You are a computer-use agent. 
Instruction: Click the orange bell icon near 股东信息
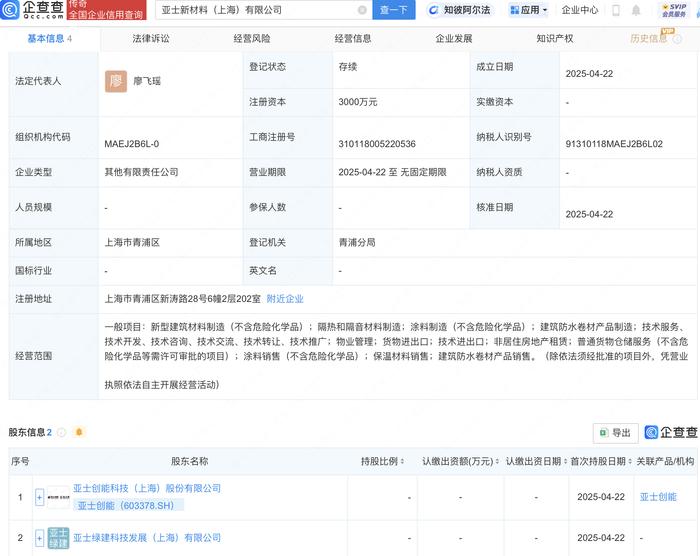[x=79, y=432]
